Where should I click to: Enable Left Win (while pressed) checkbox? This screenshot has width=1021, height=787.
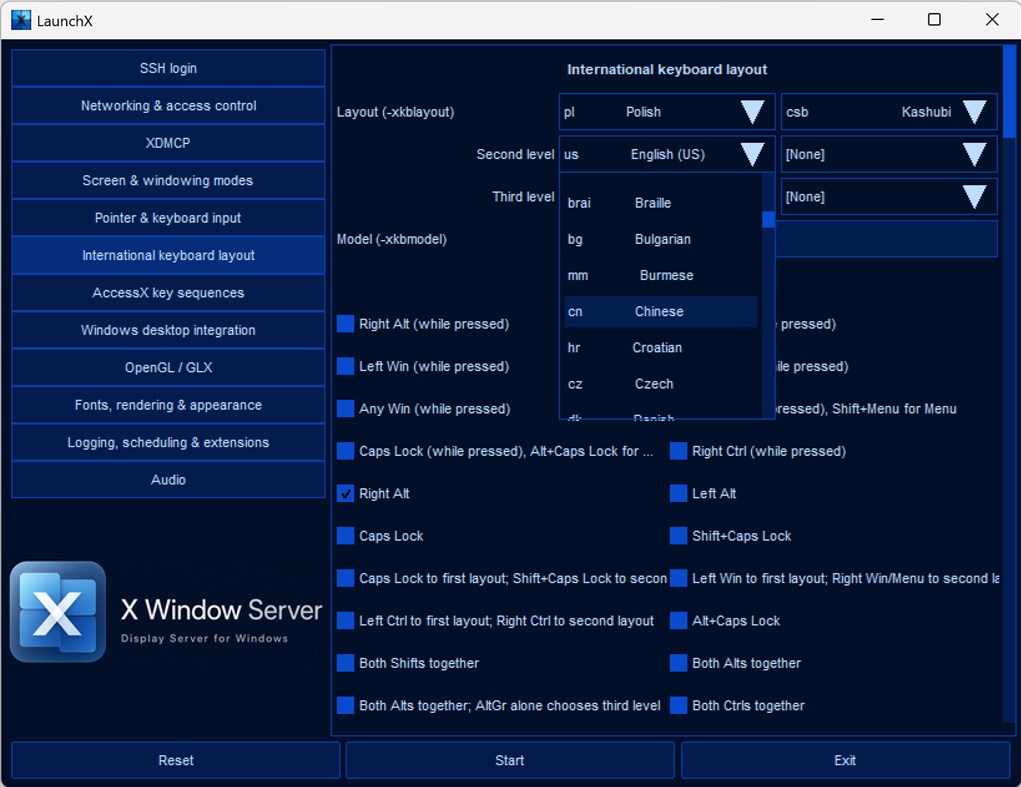[345, 366]
